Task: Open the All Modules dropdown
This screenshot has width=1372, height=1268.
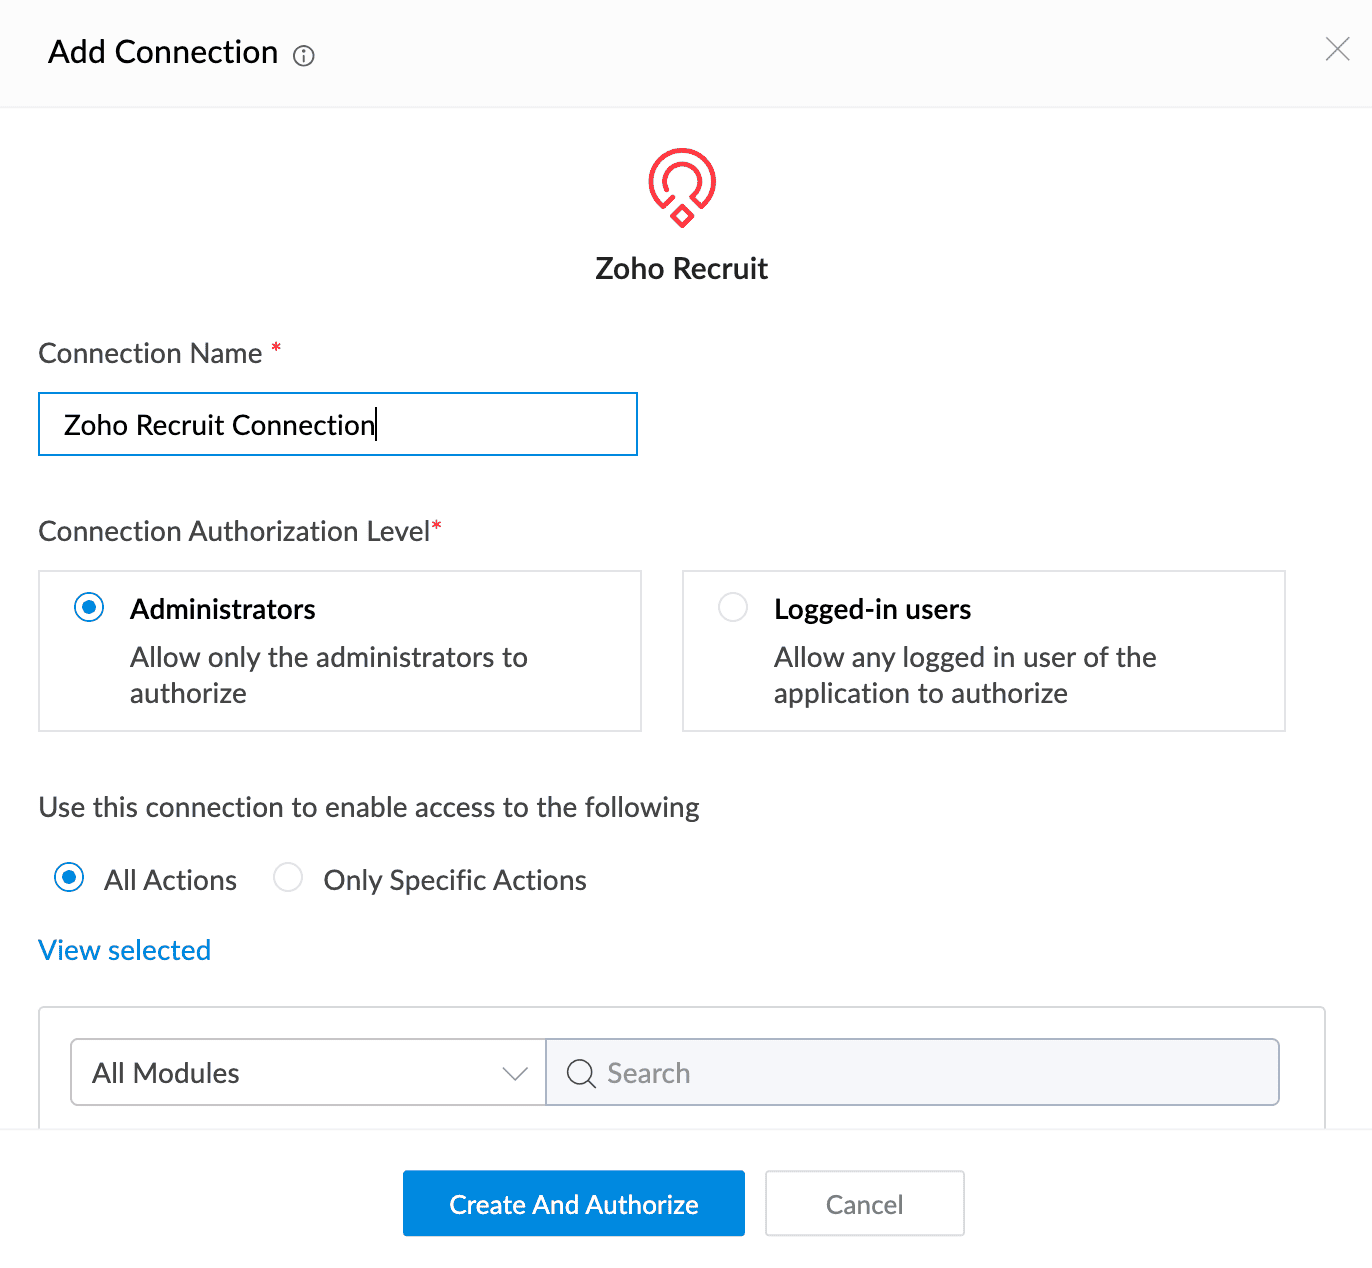Action: tap(308, 1072)
